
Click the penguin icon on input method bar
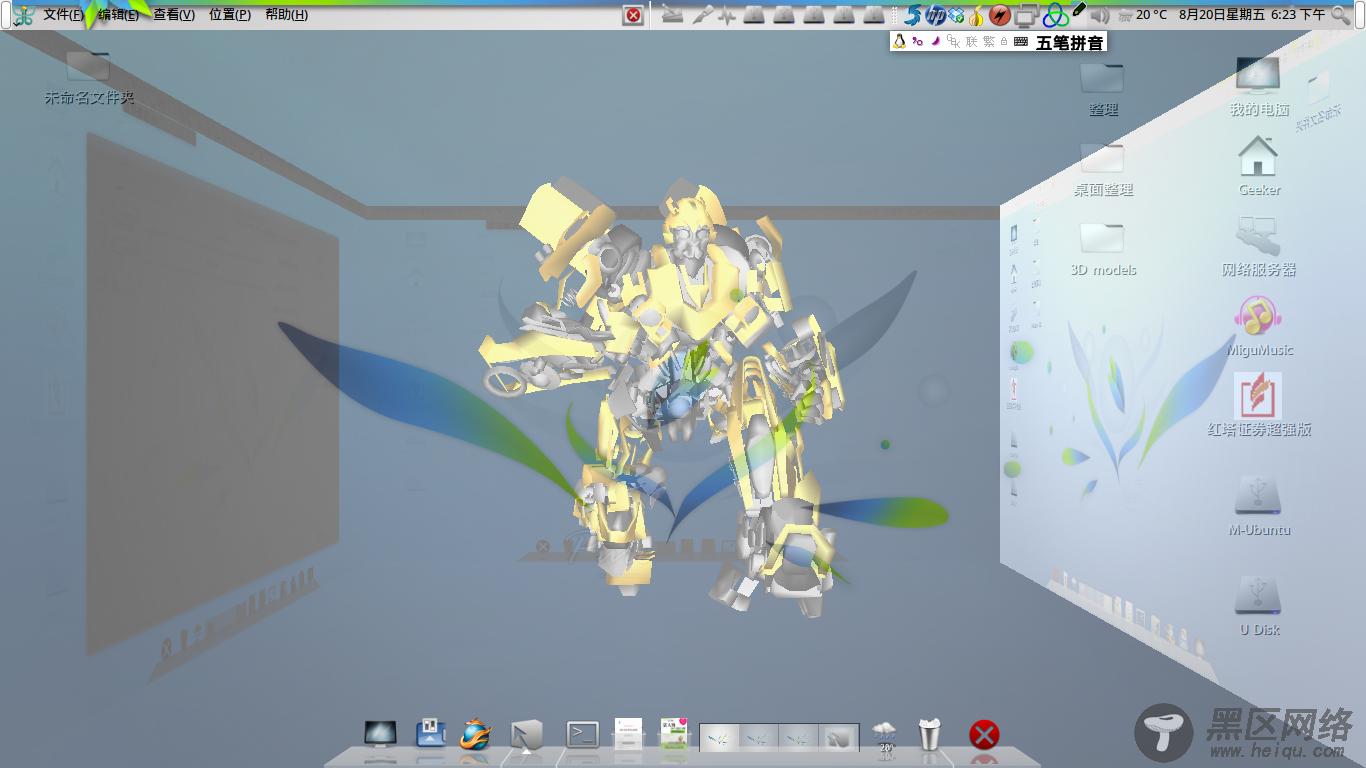[x=899, y=41]
